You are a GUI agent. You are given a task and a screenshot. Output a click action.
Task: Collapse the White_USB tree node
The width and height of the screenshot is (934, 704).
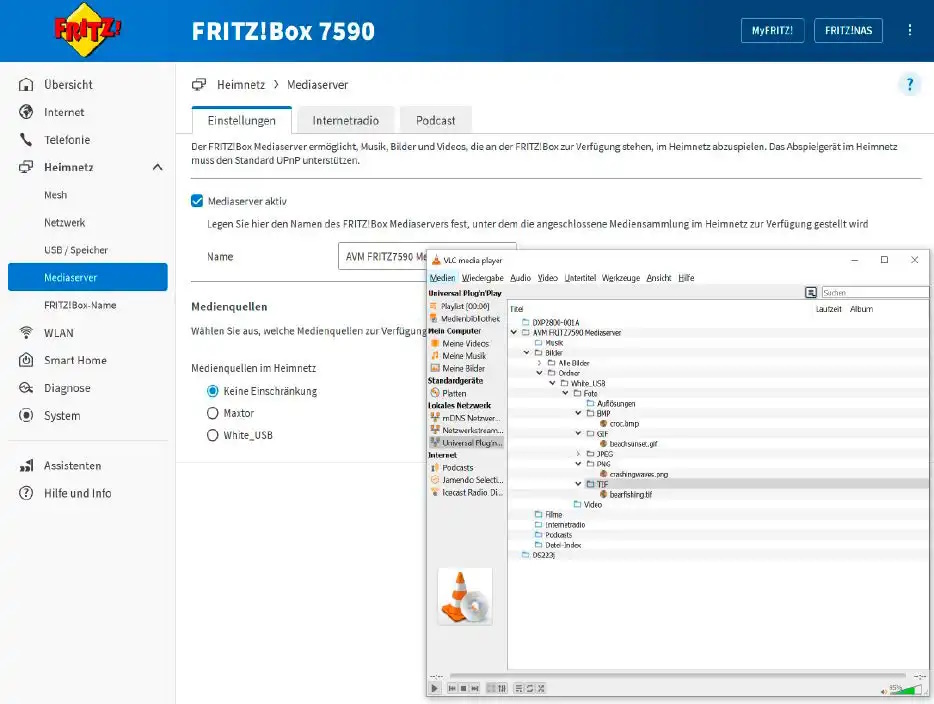(x=552, y=383)
